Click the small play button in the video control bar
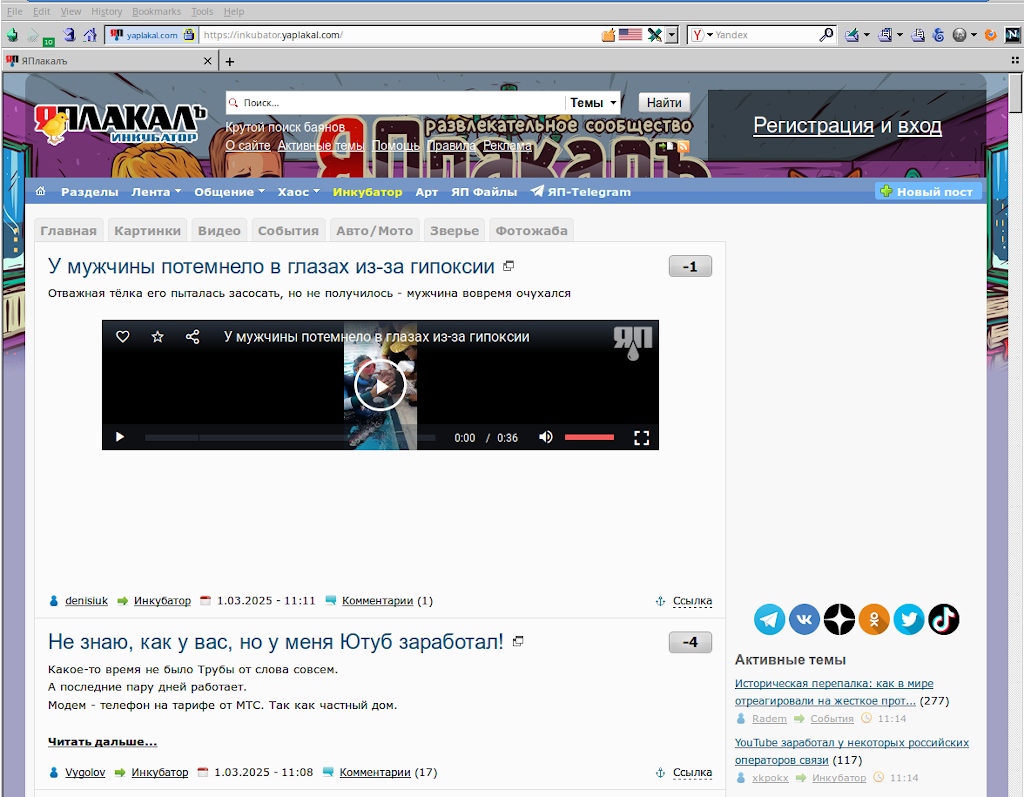The height and width of the screenshot is (797, 1024). [x=120, y=437]
